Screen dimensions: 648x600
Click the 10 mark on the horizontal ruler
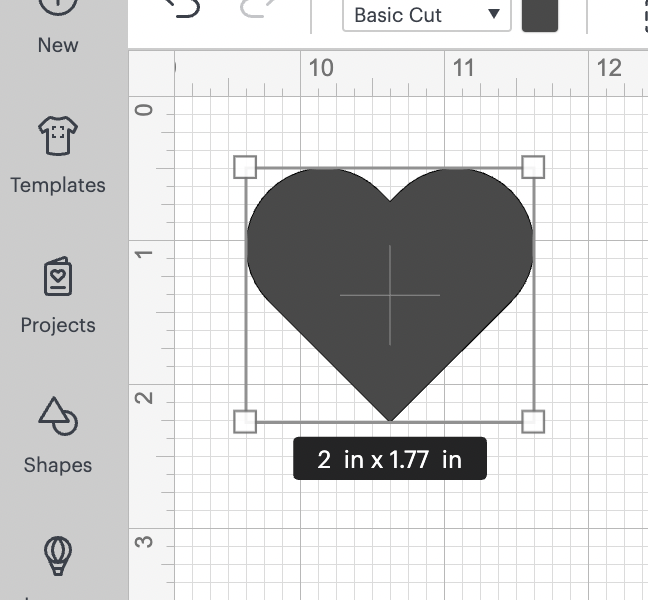click(x=320, y=68)
